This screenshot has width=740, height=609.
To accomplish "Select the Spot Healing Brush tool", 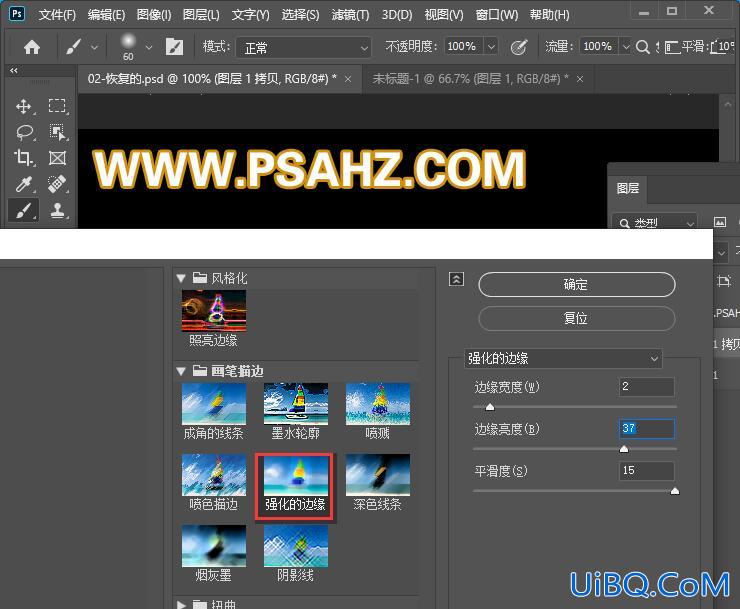I will coord(58,184).
